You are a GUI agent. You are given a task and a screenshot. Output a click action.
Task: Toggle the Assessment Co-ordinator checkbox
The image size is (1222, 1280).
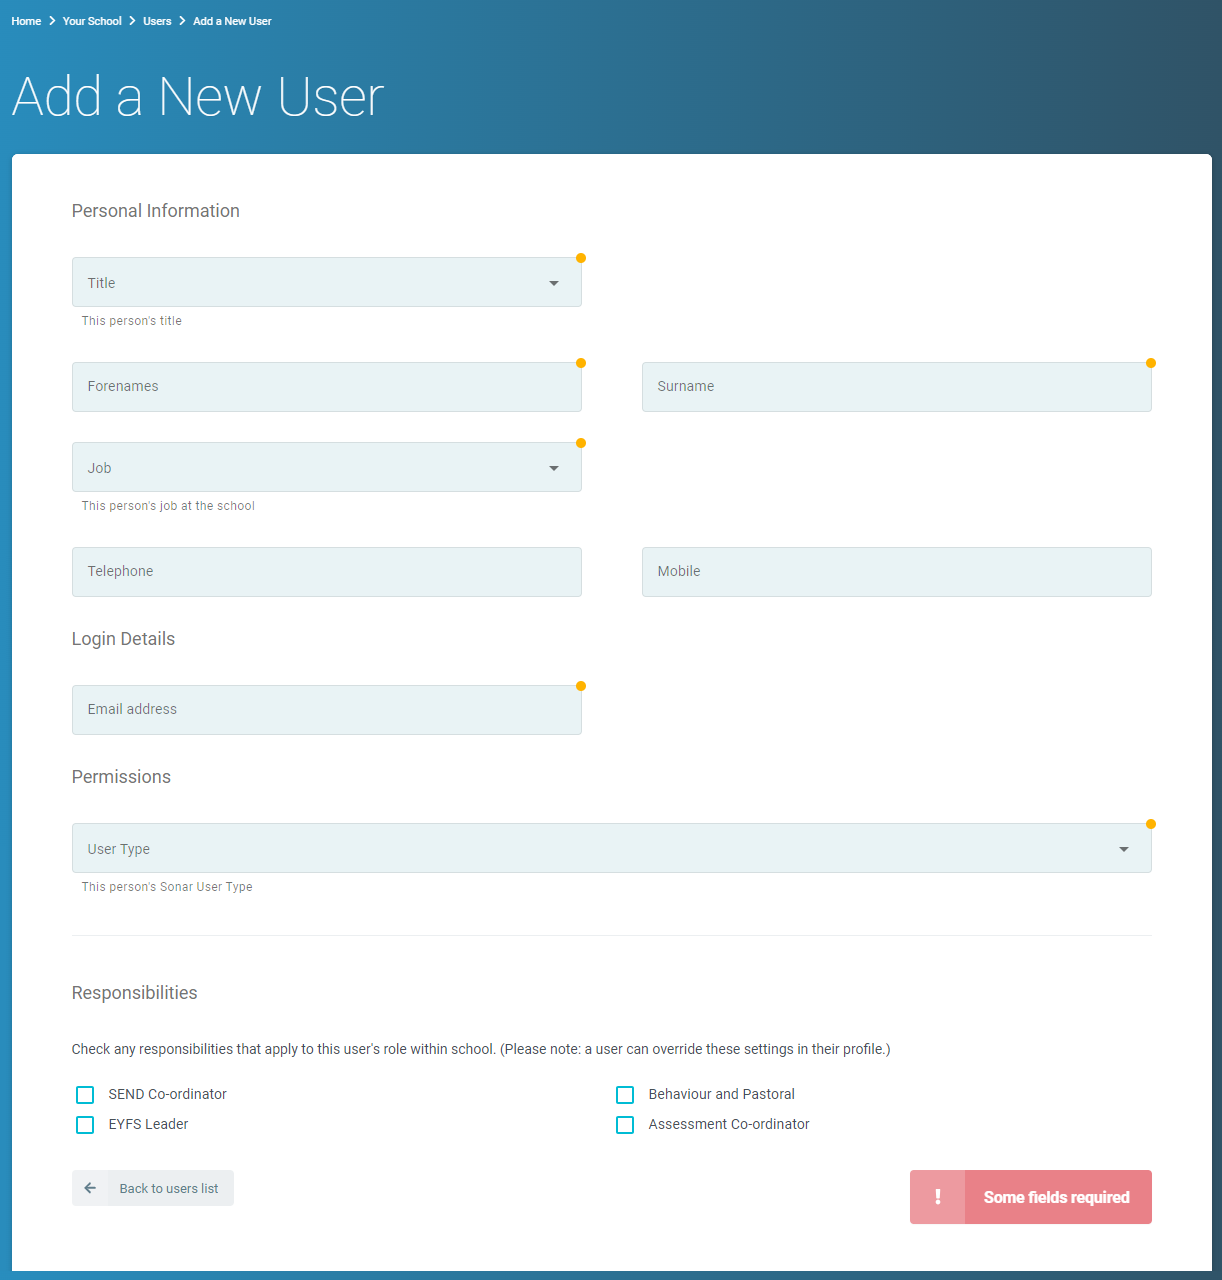tap(625, 1125)
